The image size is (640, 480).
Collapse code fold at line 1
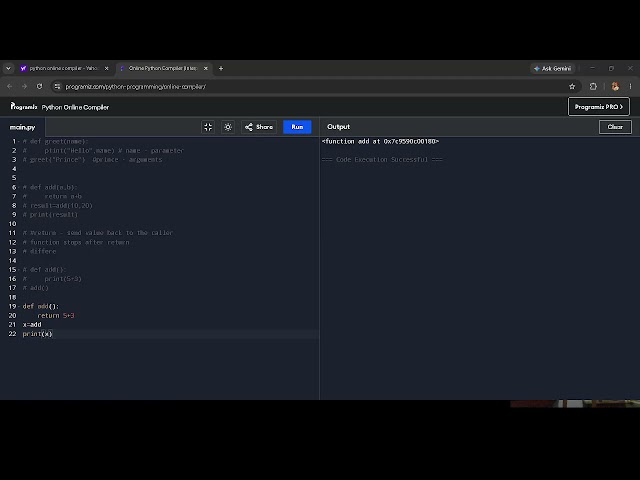[x=19, y=142]
